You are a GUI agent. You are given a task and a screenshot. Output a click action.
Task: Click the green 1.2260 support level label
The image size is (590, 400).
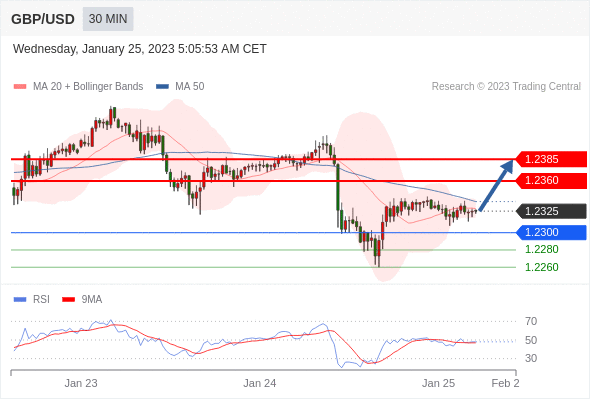(541, 267)
